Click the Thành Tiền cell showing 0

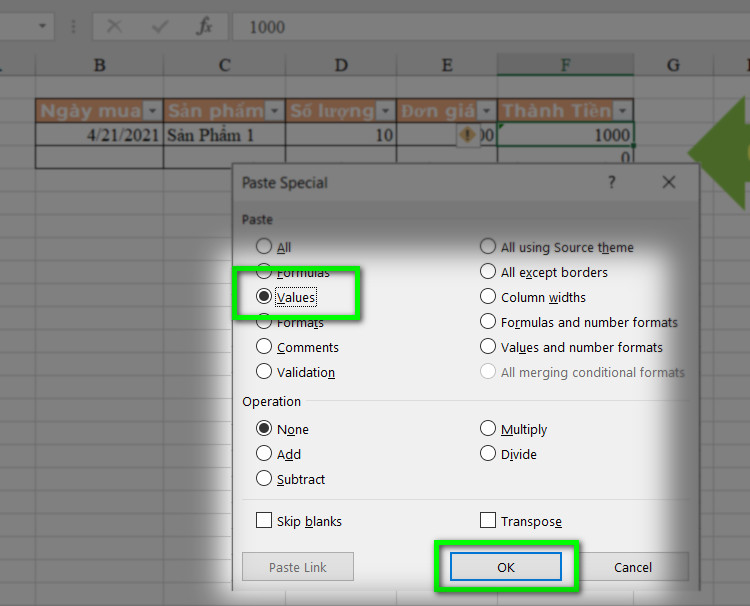tap(565, 155)
